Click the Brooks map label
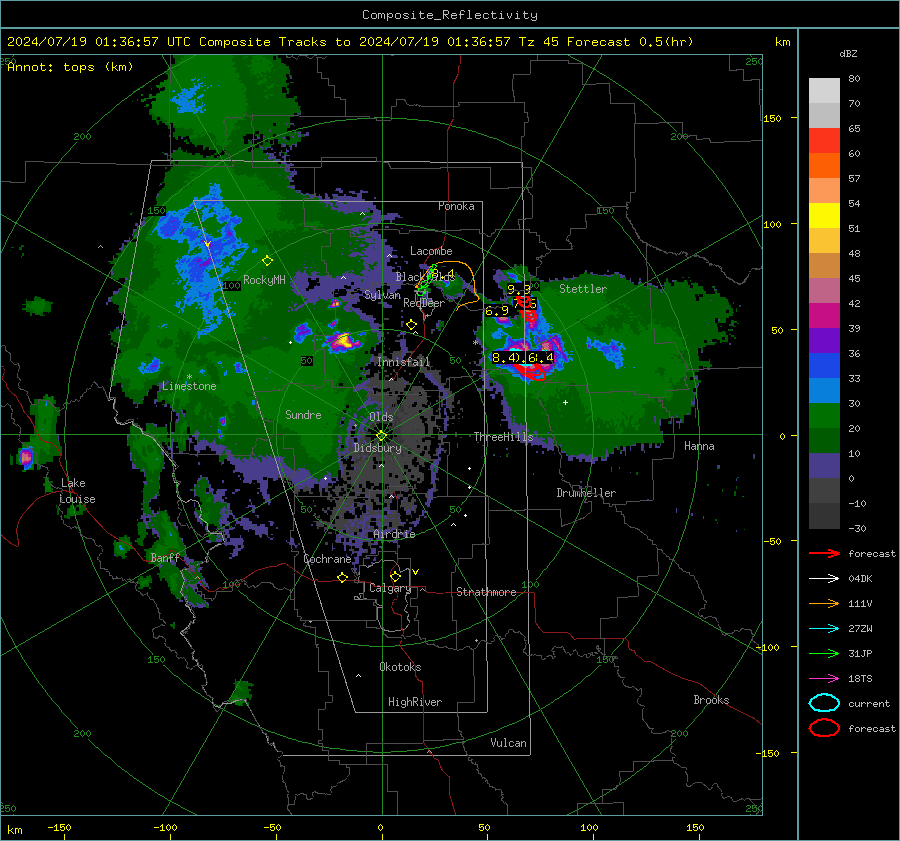The height and width of the screenshot is (841, 900). [x=711, y=700]
